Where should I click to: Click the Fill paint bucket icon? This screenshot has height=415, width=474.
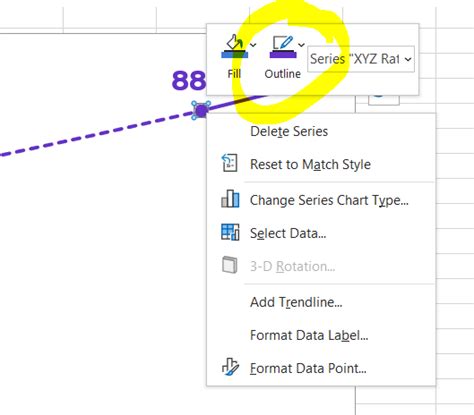[234, 47]
